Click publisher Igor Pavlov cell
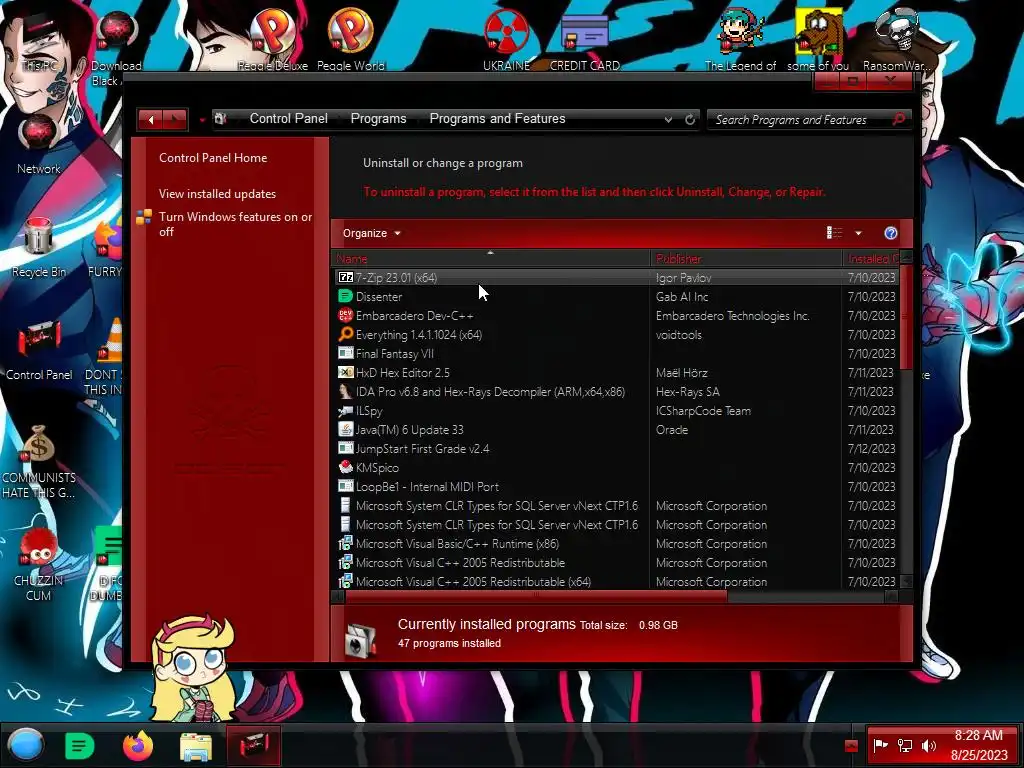 coord(683,278)
